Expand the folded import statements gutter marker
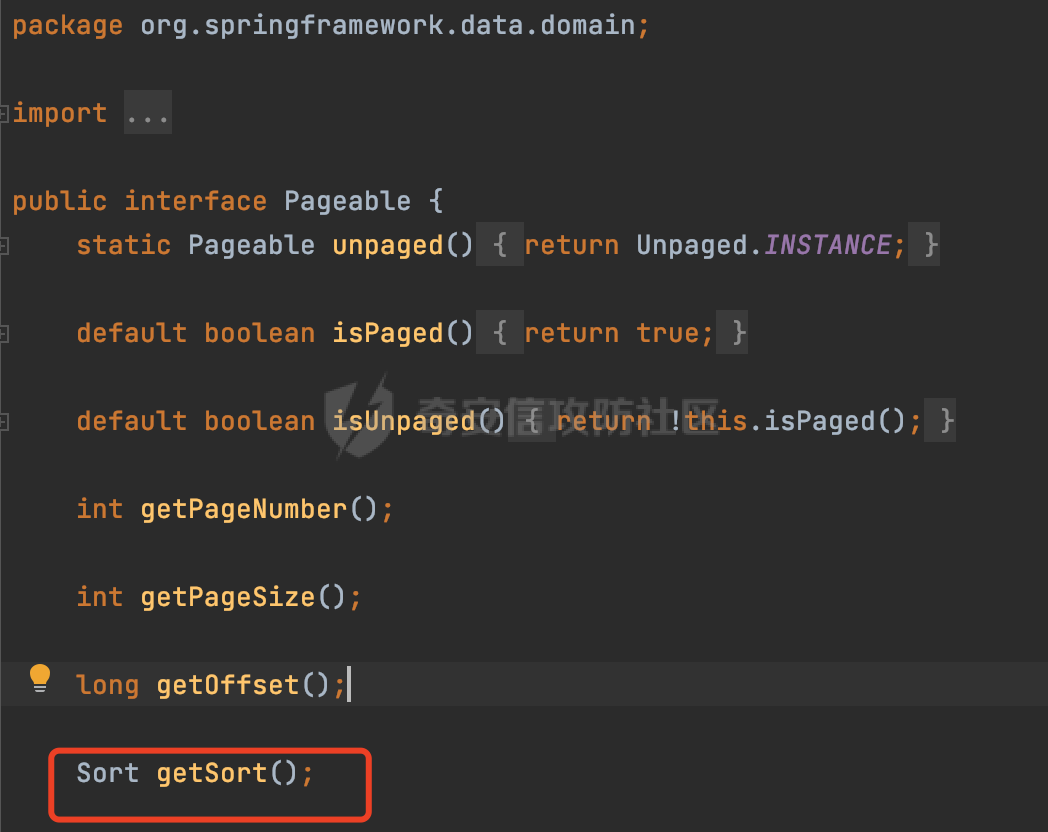 [4, 113]
